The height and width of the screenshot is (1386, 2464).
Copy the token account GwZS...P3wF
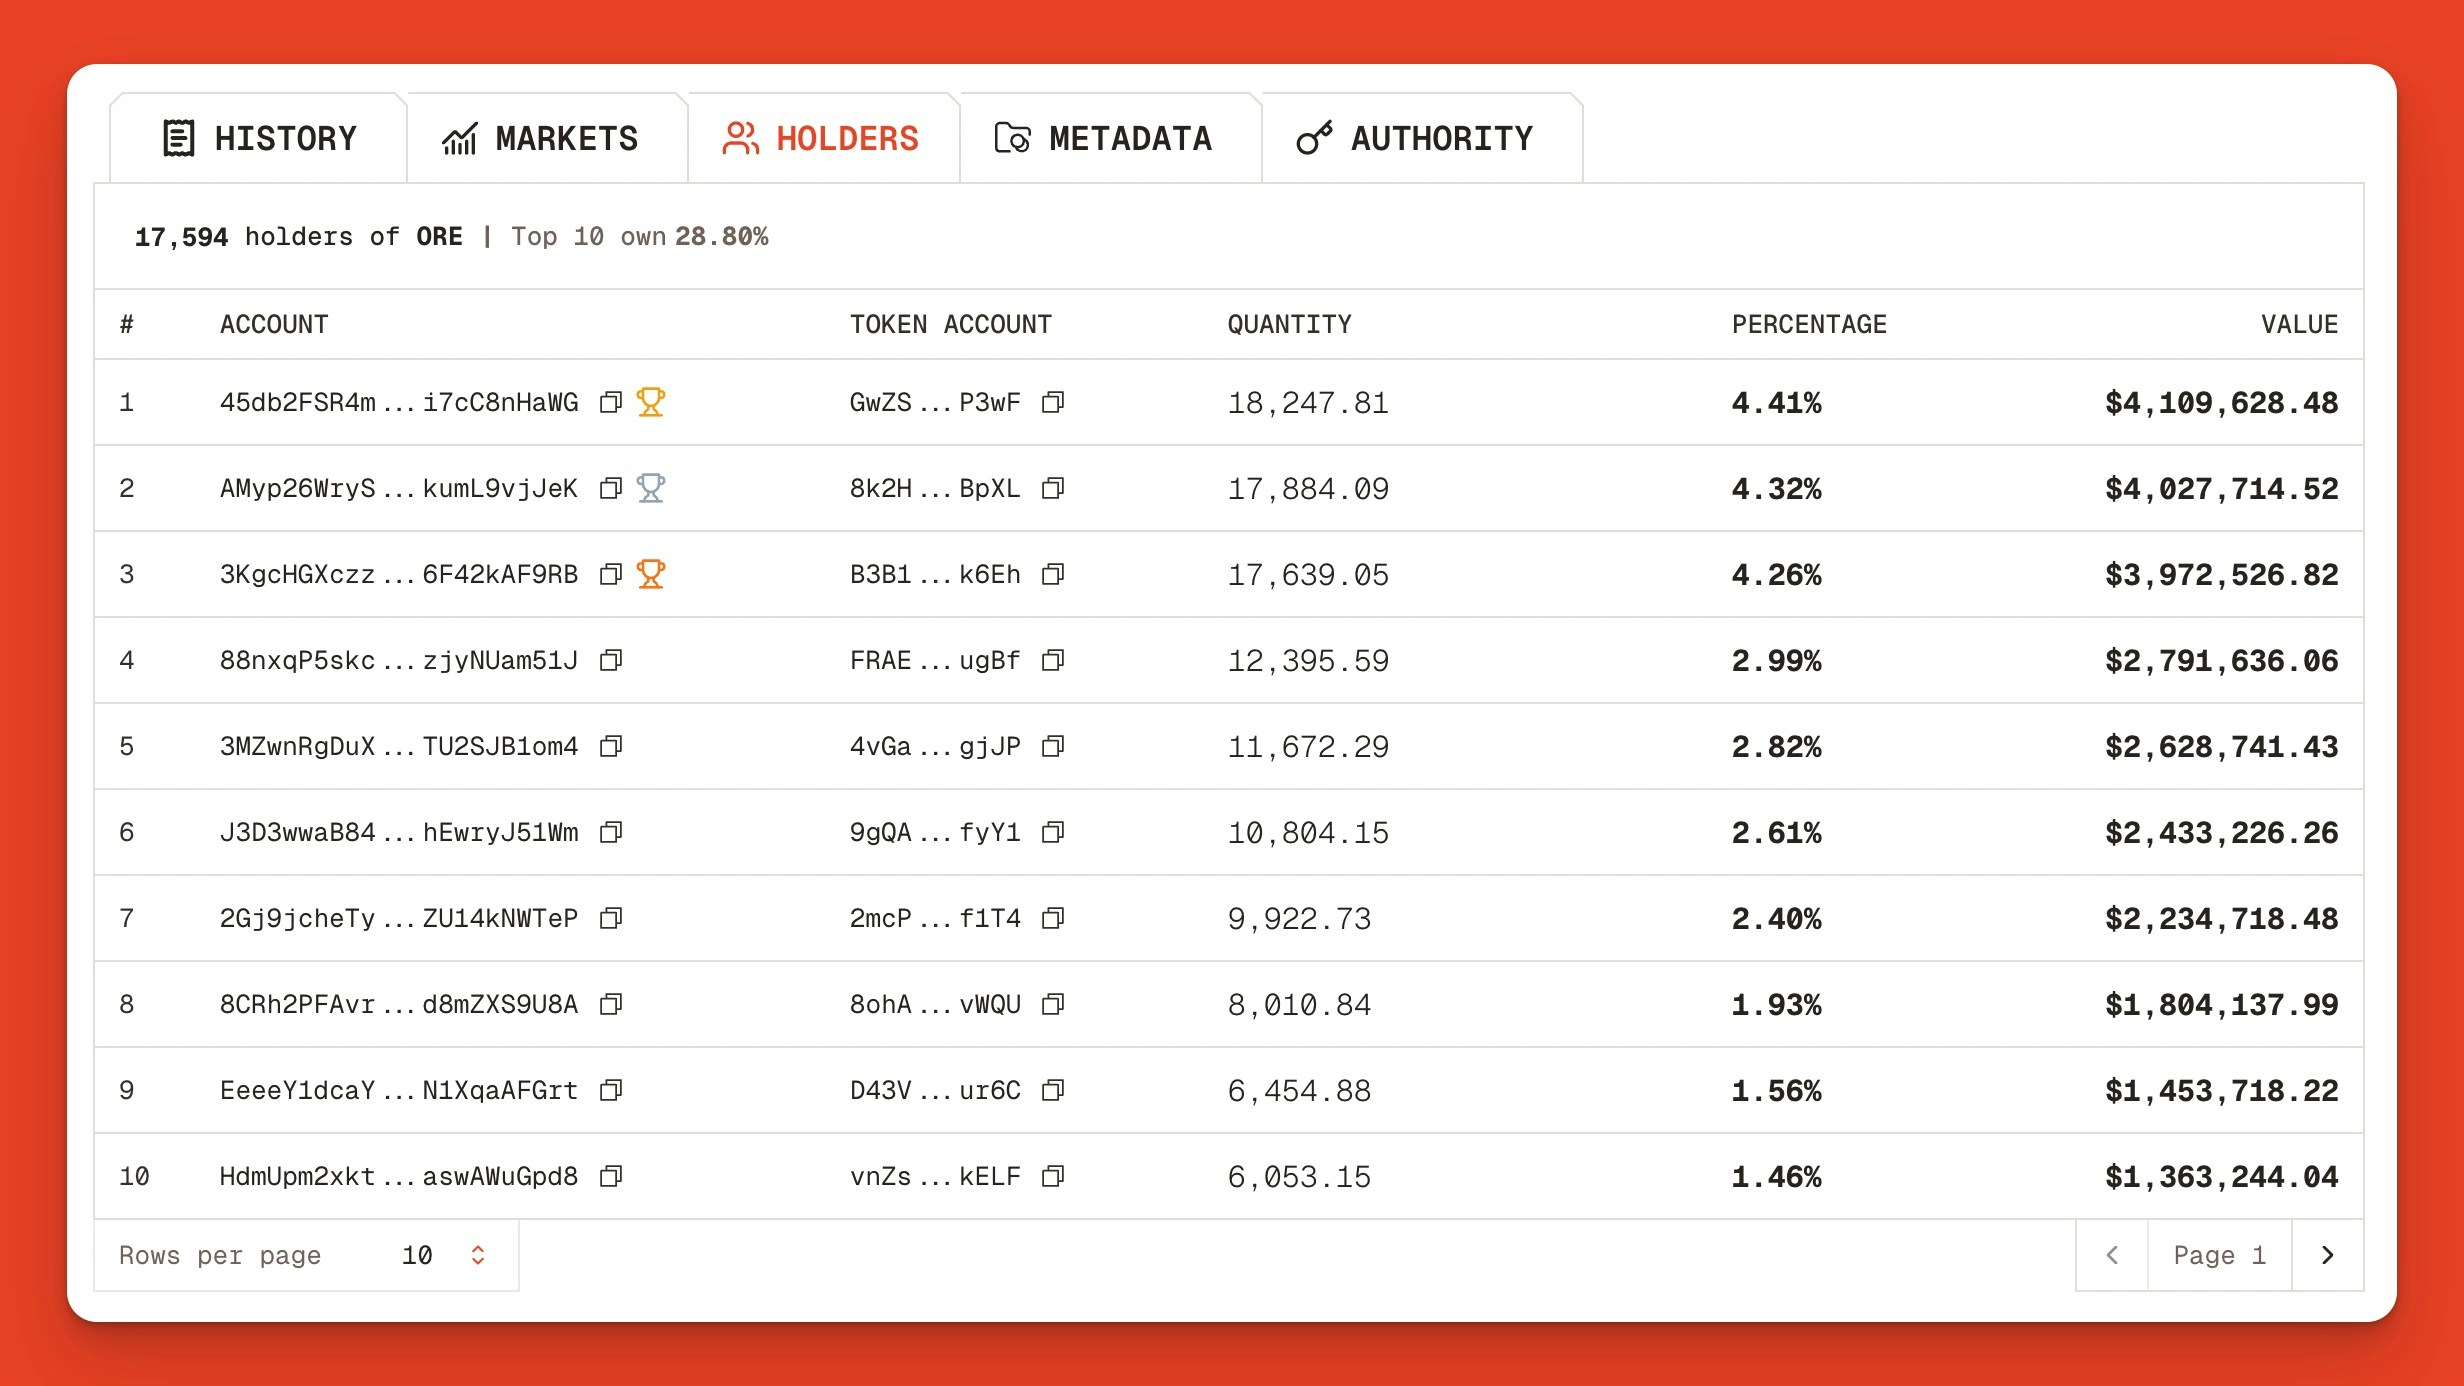click(x=1053, y=402)
